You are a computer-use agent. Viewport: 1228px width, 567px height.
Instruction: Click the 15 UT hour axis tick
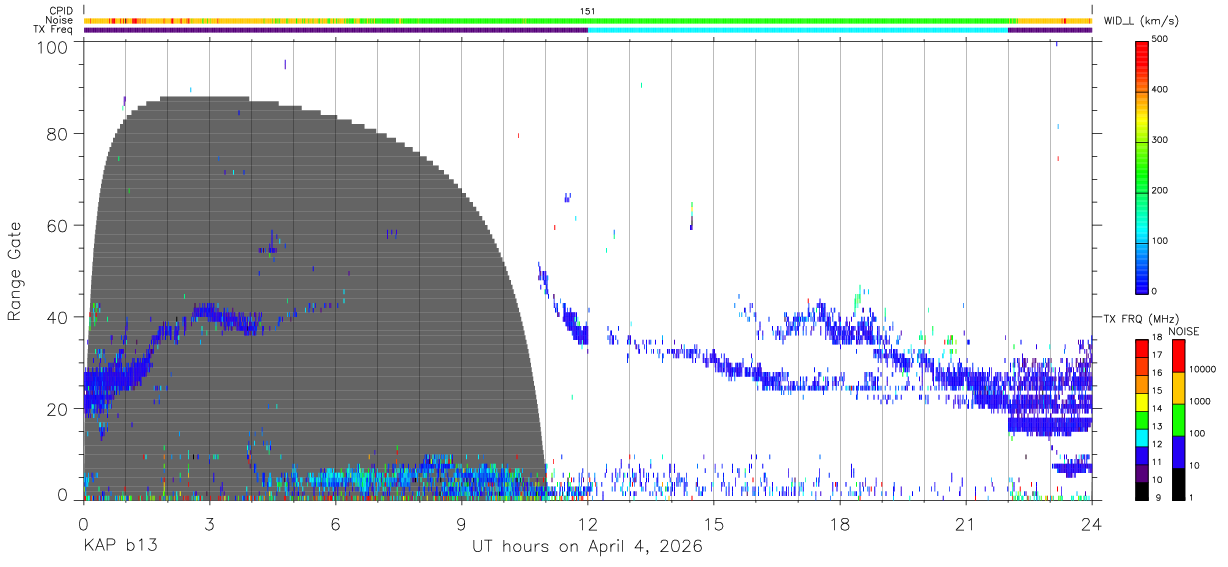point(713,524)
